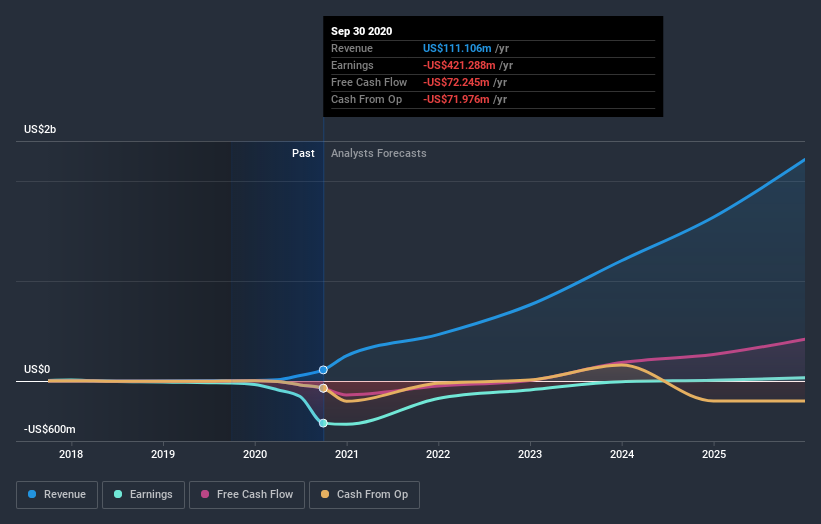Viewport: 821px width, 524px height.
Task: Click the US$2b y-axis label
Action: click(x=41, y=130)
